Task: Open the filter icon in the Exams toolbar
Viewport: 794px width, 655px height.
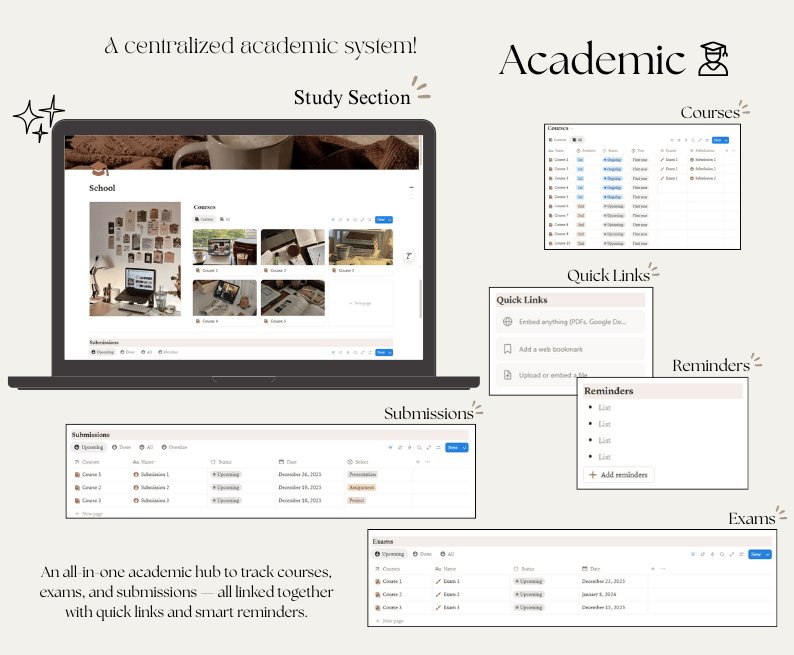Action: point(693,554)
